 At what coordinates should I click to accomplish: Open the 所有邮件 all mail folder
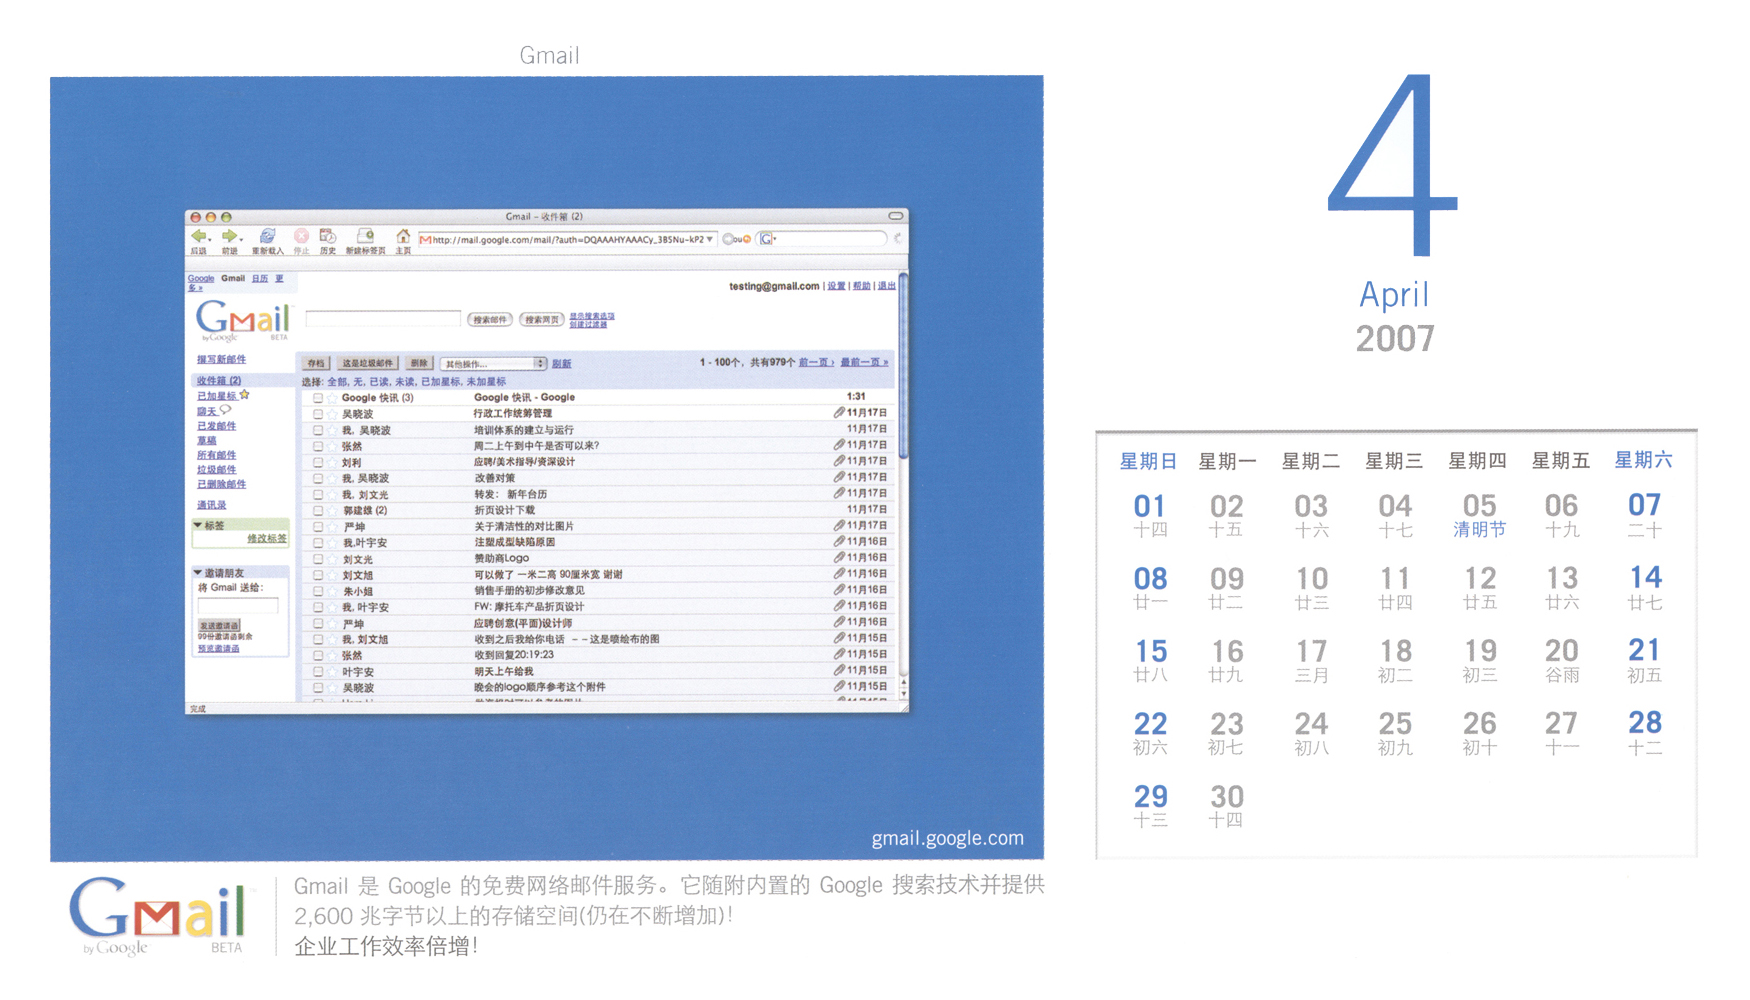[x=216, y=455]
